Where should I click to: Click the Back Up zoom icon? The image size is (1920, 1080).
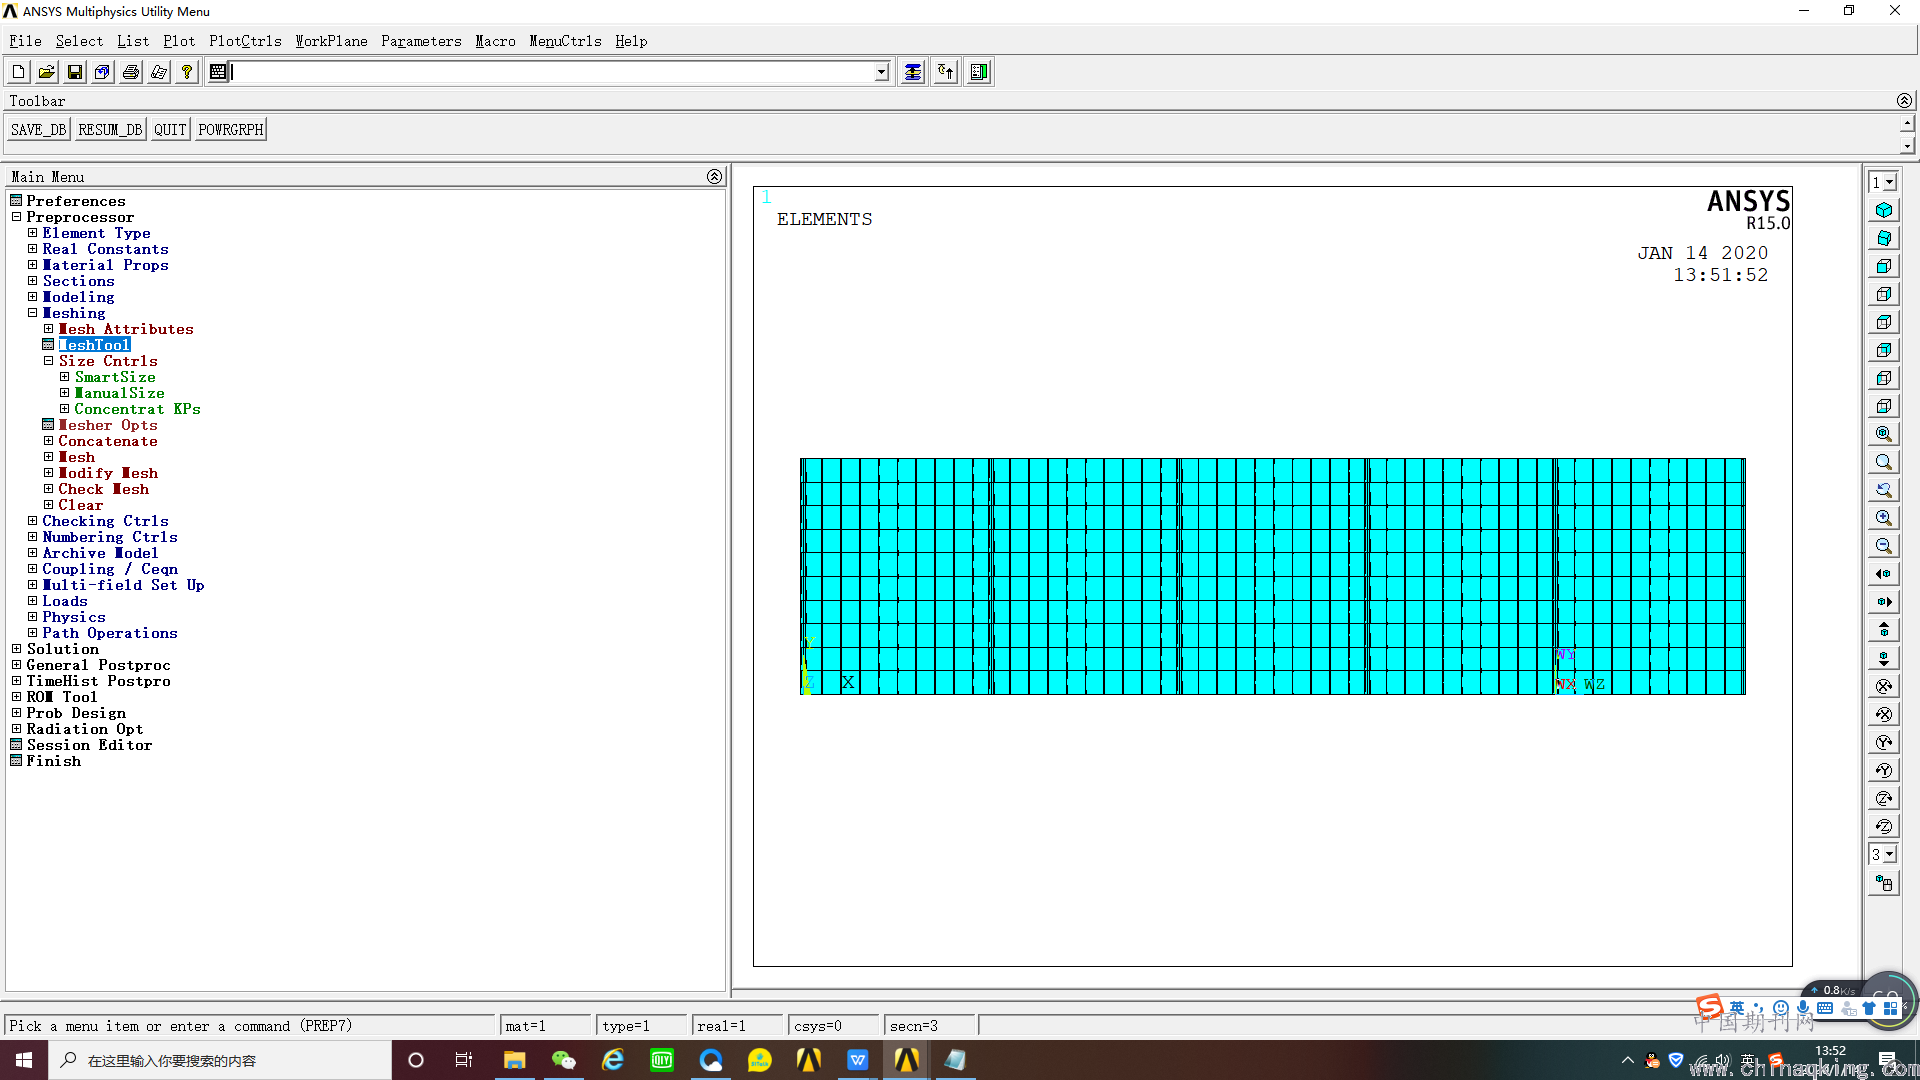click(1884, 490)
